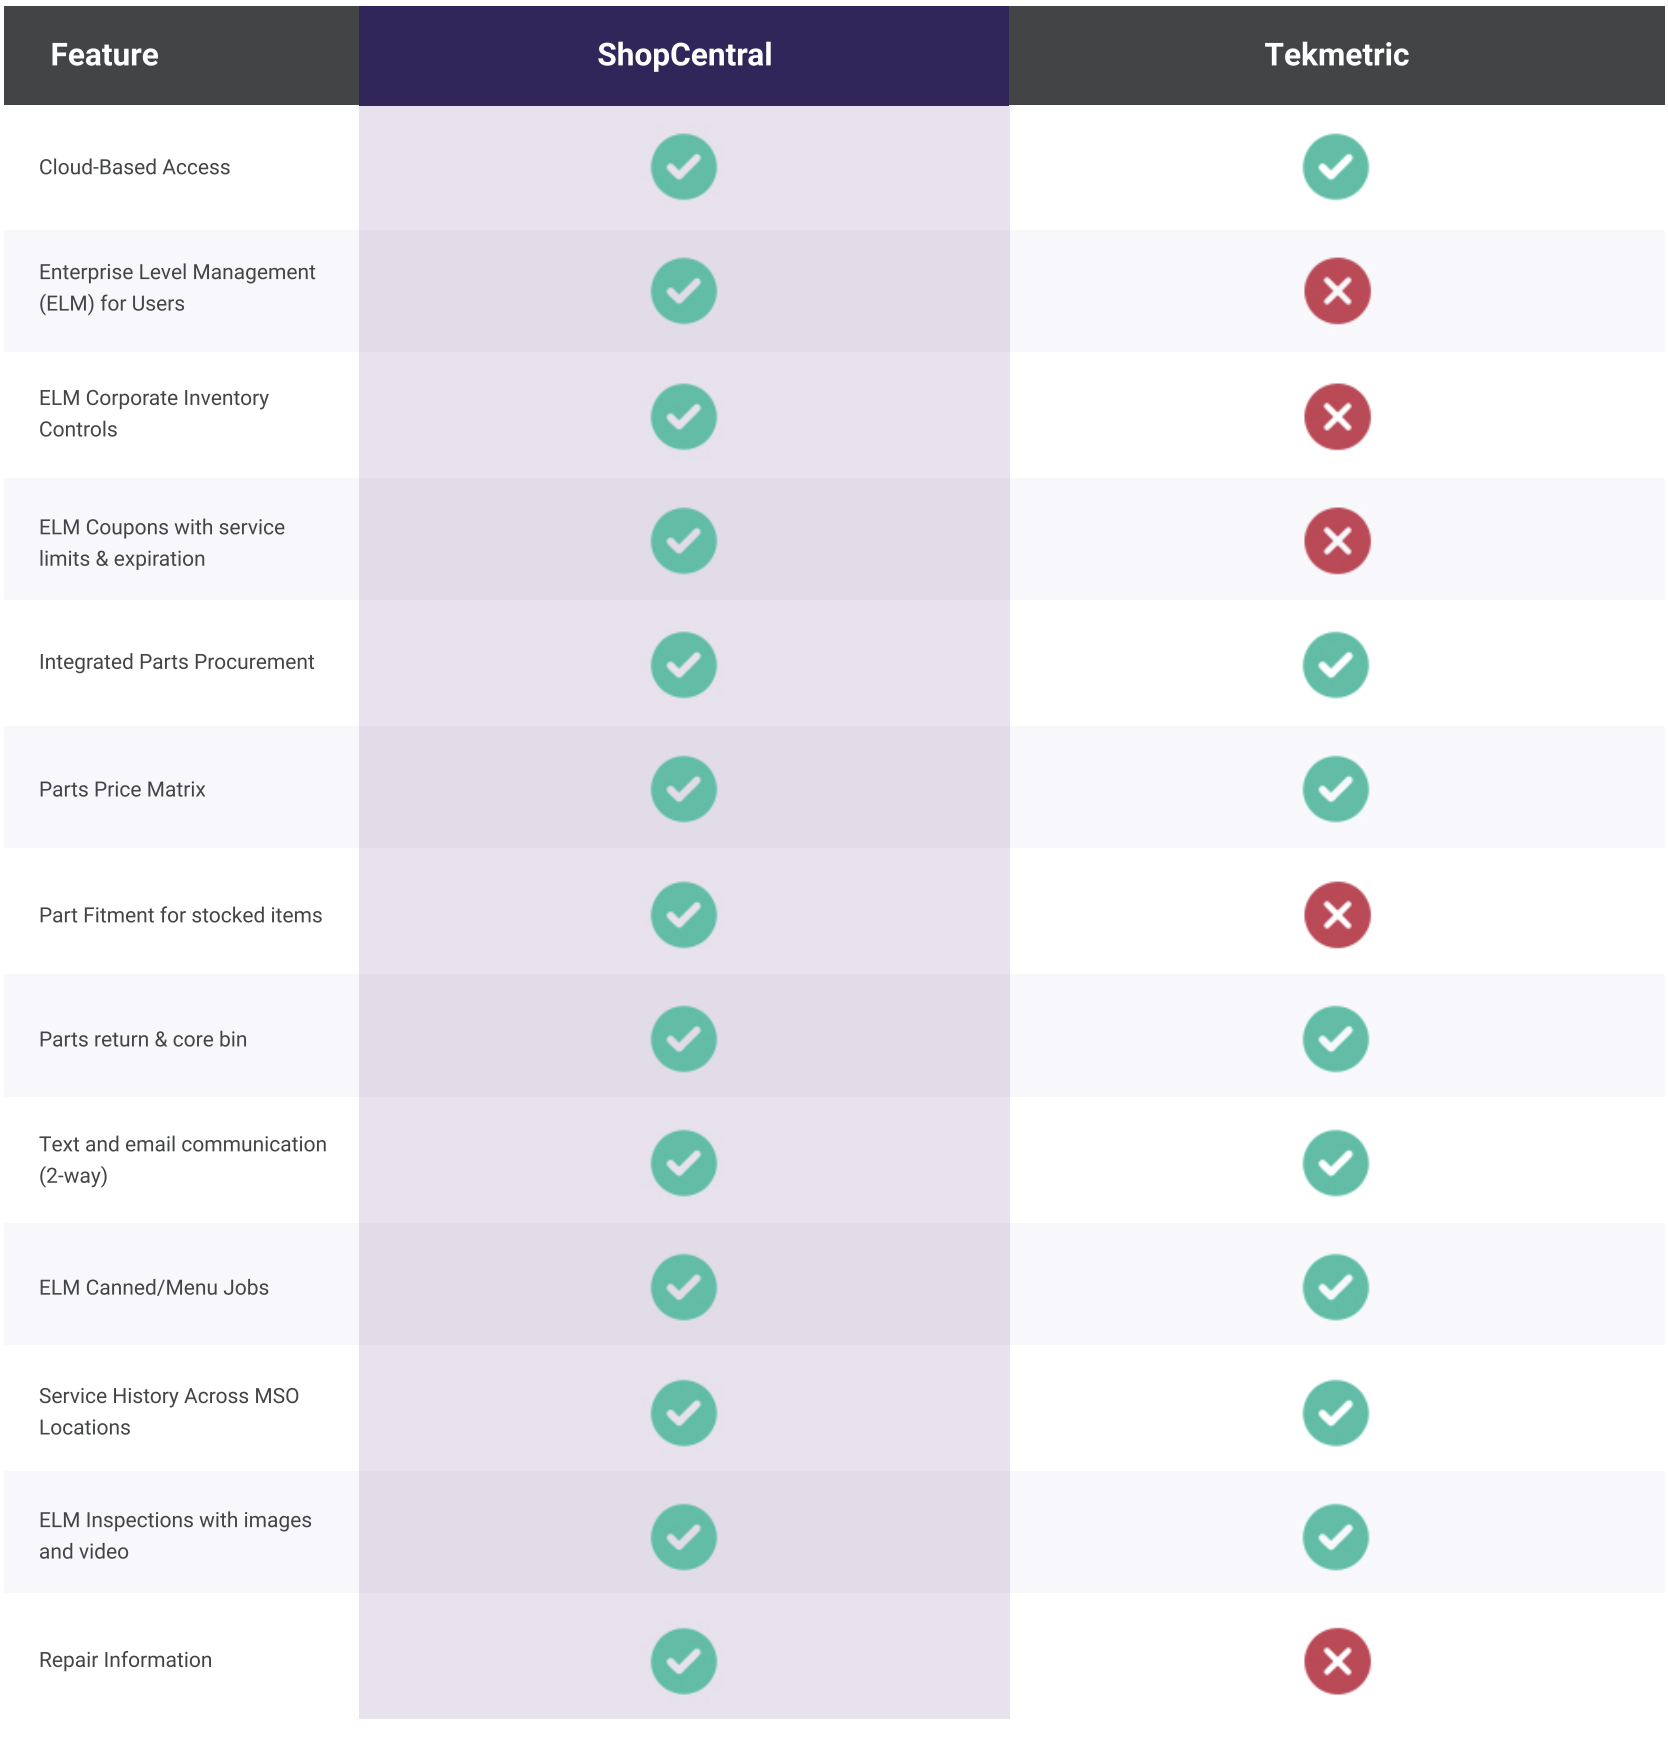Click Tekmetric red X for ELM Corporate Inventory Controls
The width and height of the screenshot is (1668, 1752).
pyautogui.click(x=1337, y=416)
